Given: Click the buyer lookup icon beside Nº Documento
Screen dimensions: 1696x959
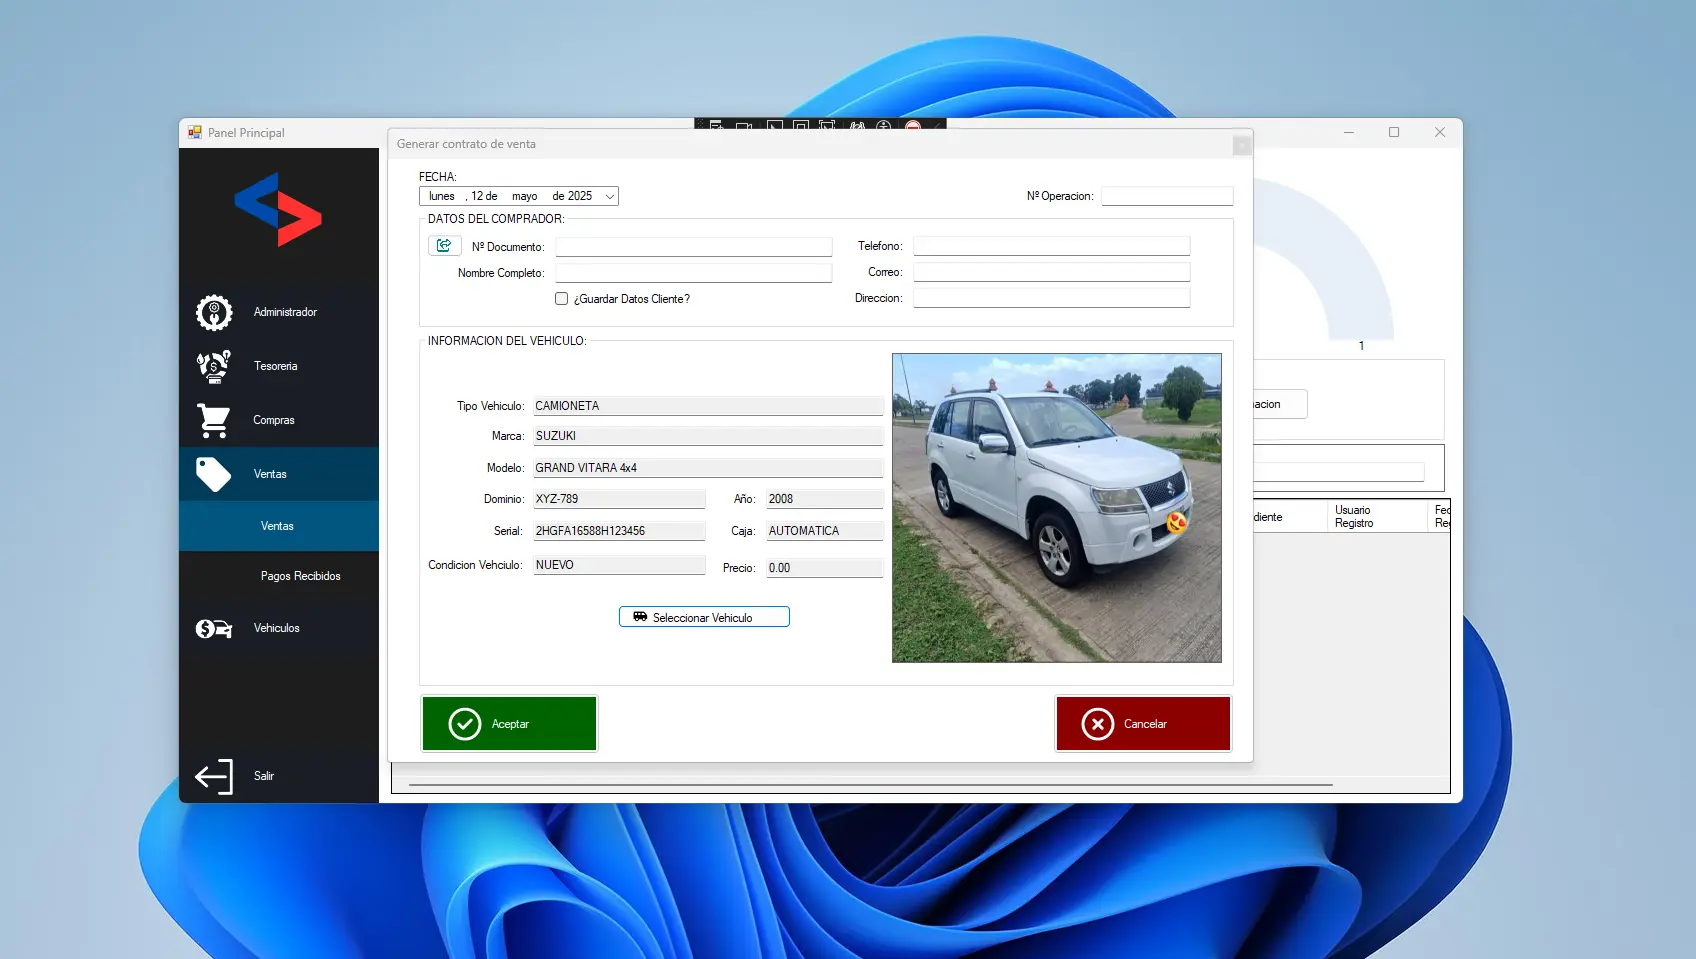Looking at the screenshot, I should tap(444, 246).
